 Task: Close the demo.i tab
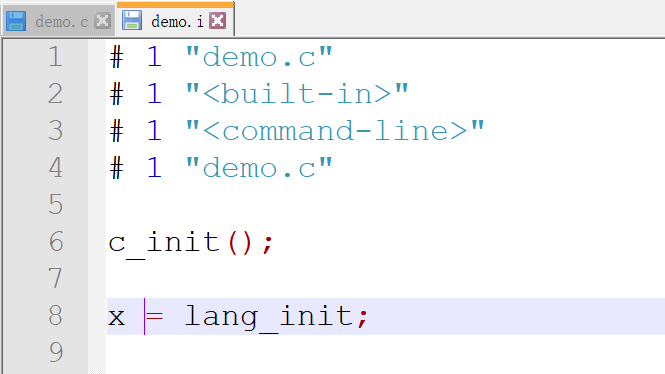(x=218, y=20)
